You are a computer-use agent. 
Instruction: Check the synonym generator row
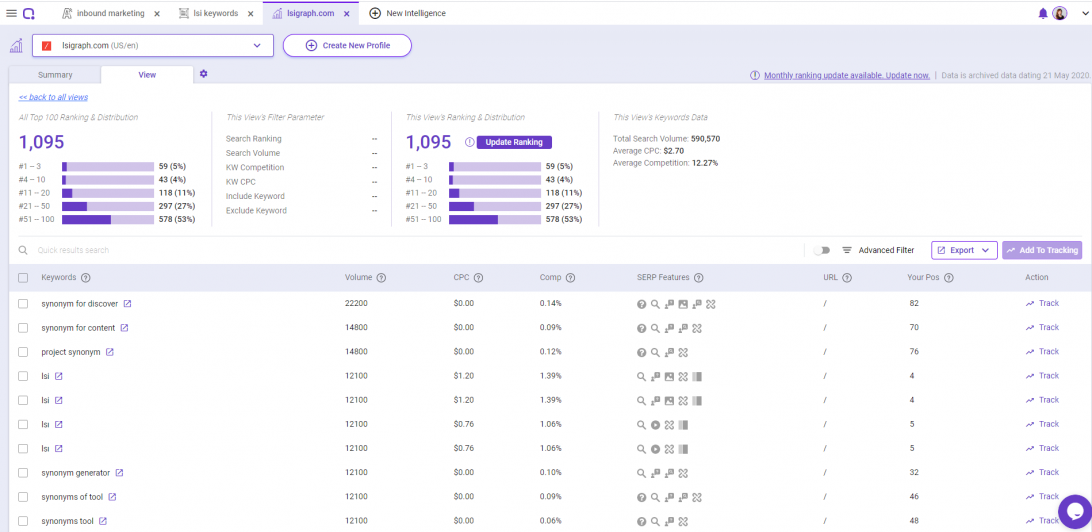(24, 473)
